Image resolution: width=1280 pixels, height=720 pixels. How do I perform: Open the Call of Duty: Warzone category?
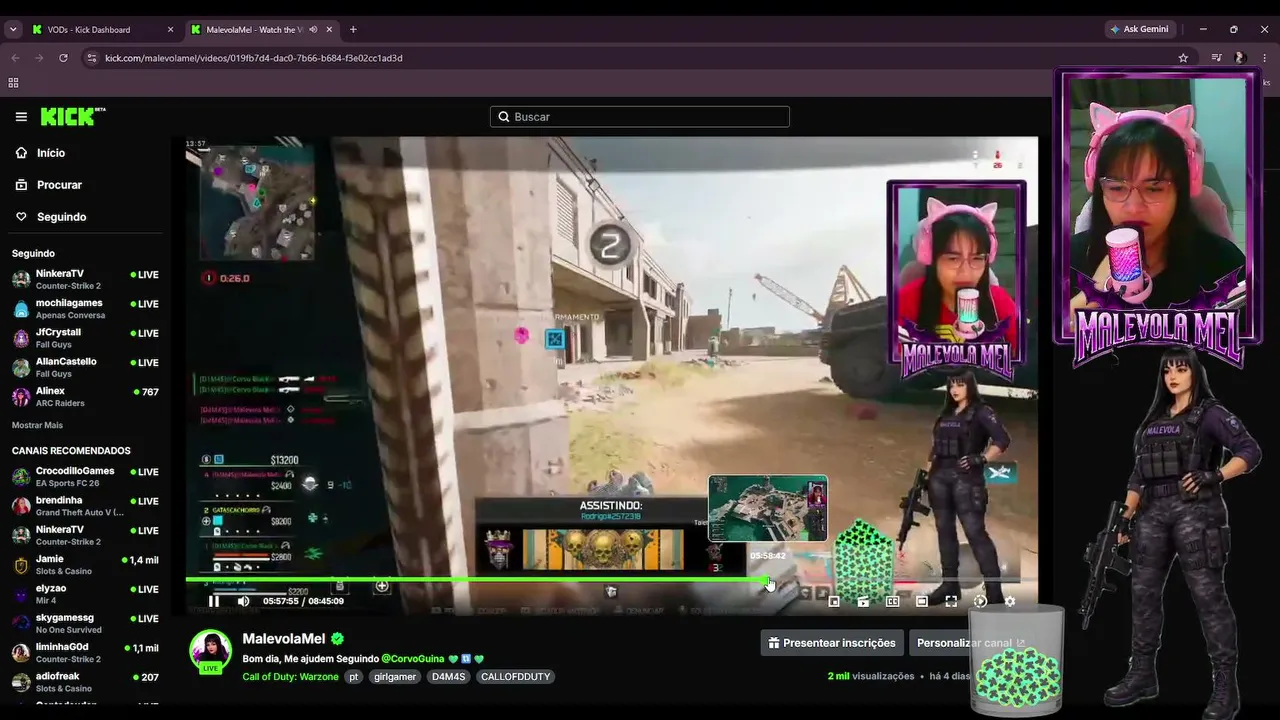point(290,677)
